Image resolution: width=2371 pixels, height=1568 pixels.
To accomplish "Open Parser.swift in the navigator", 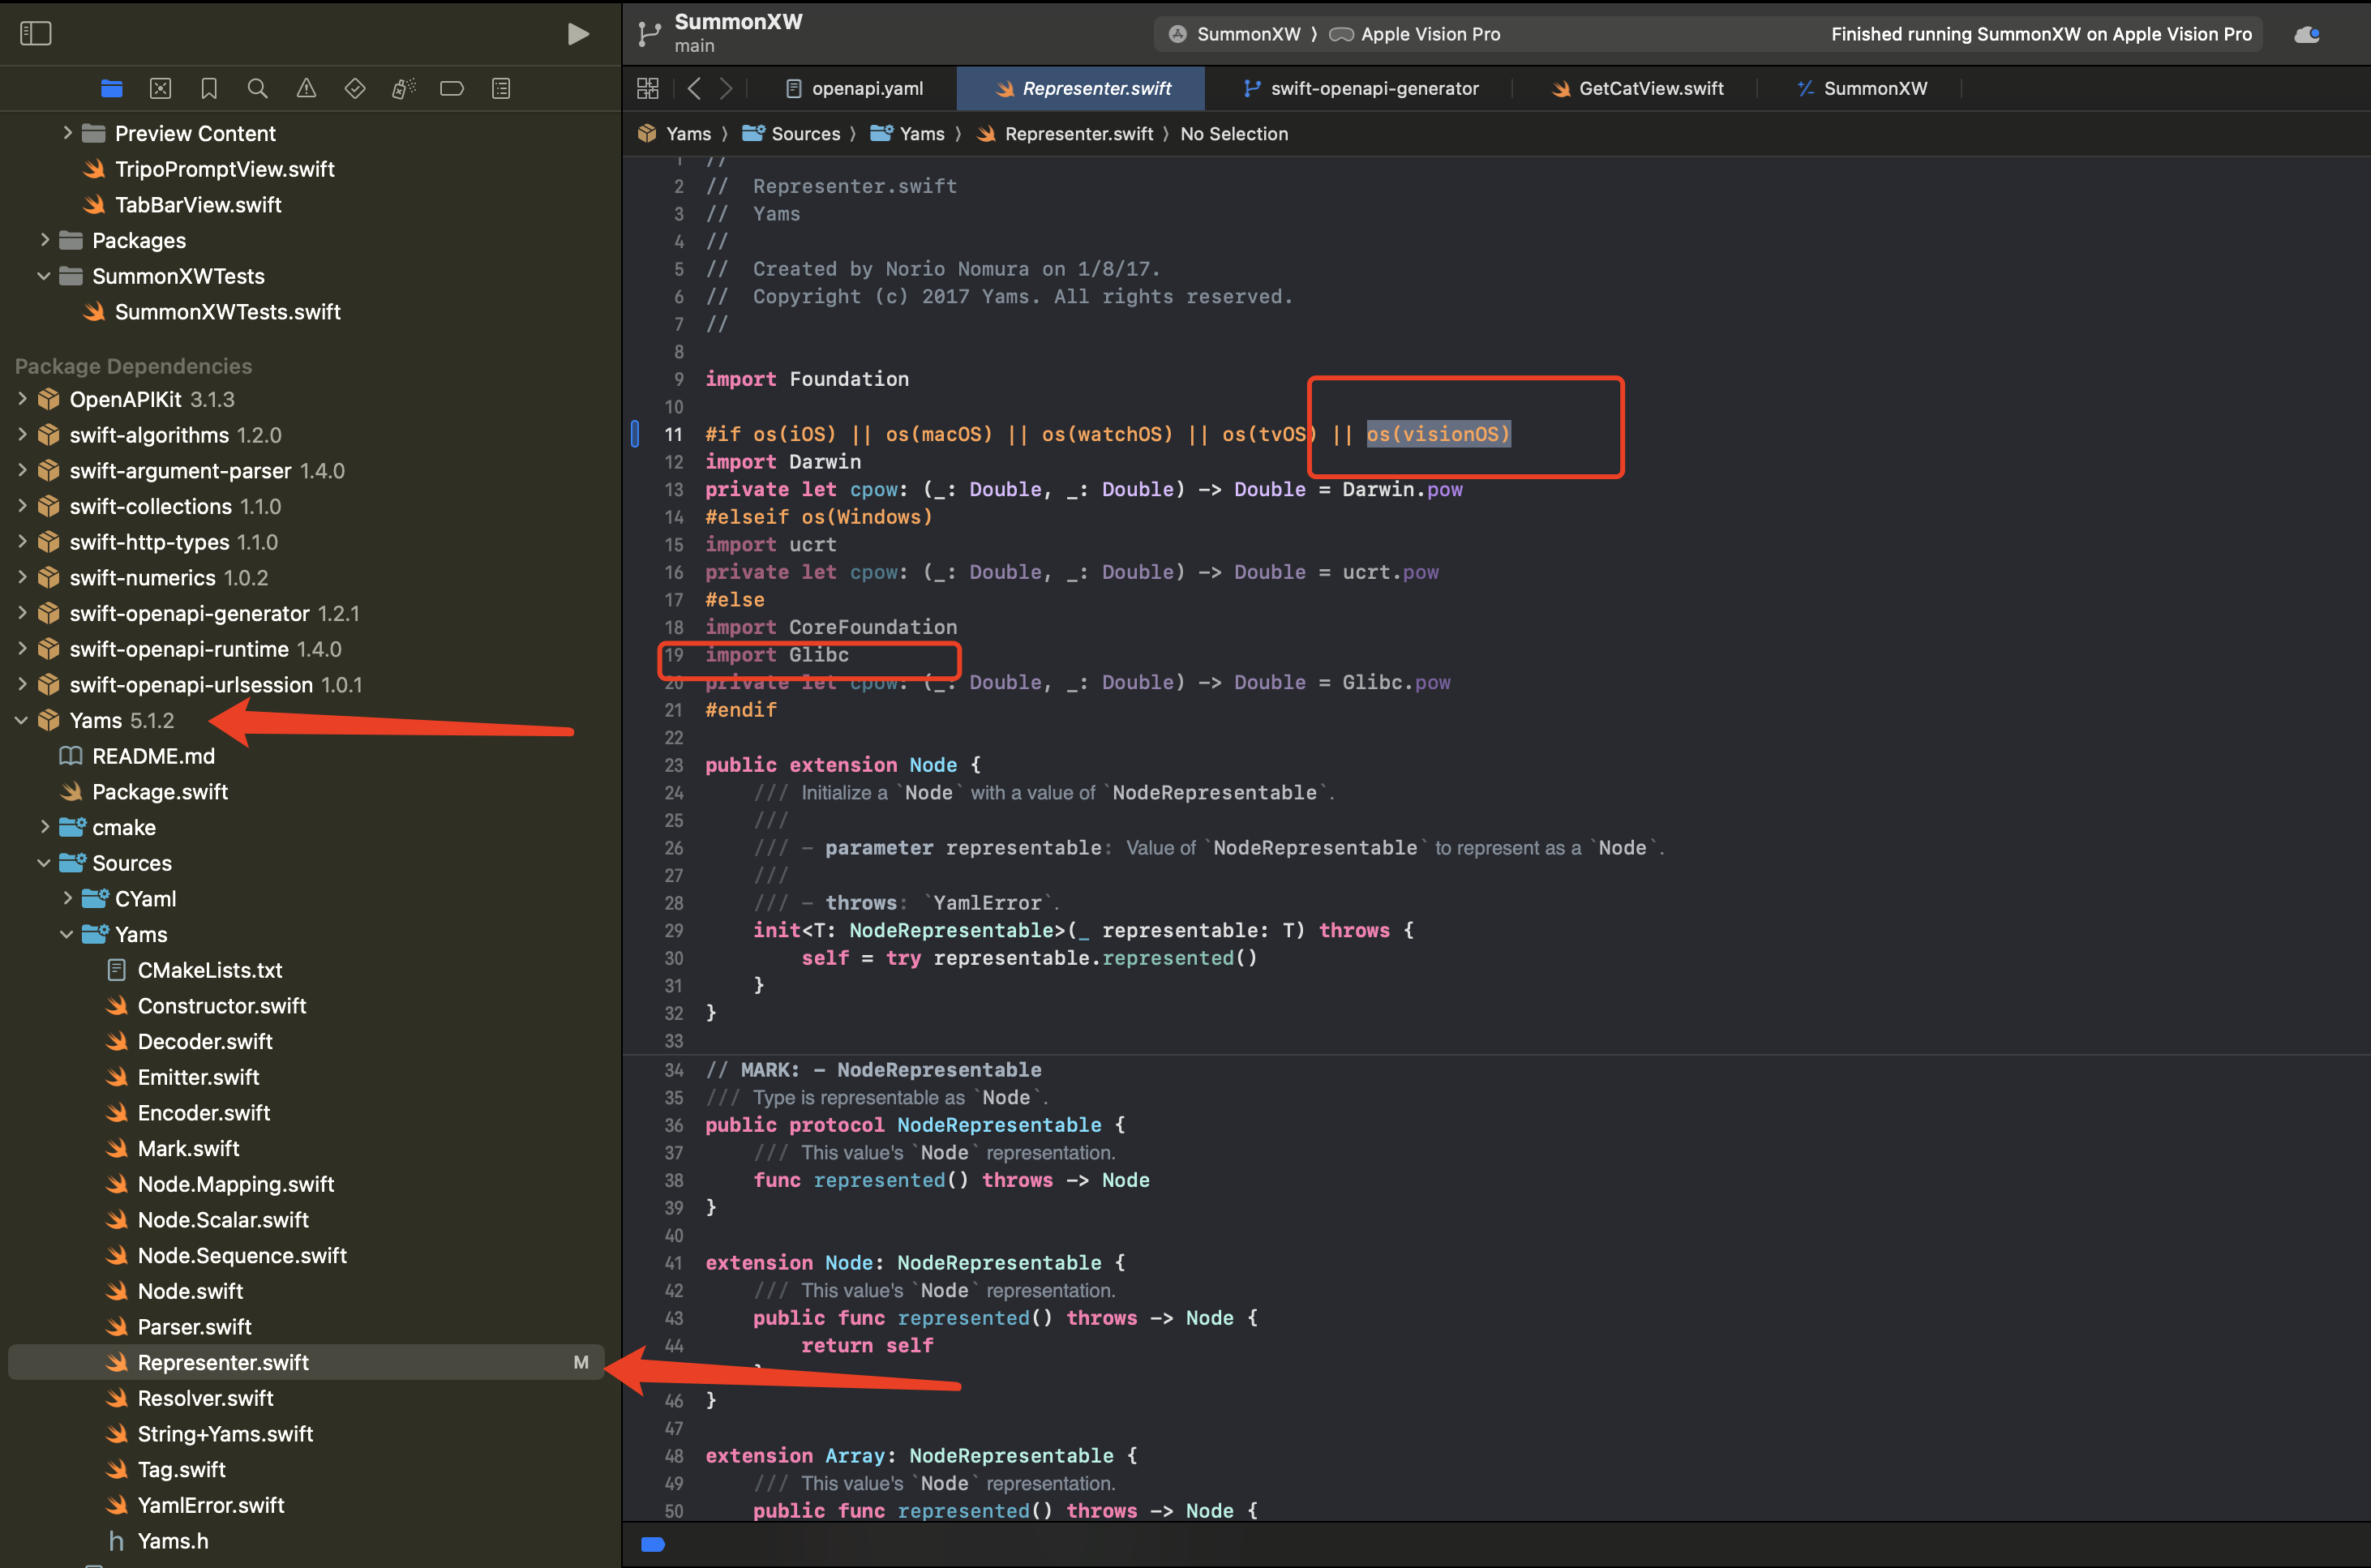I will 194,1326.
